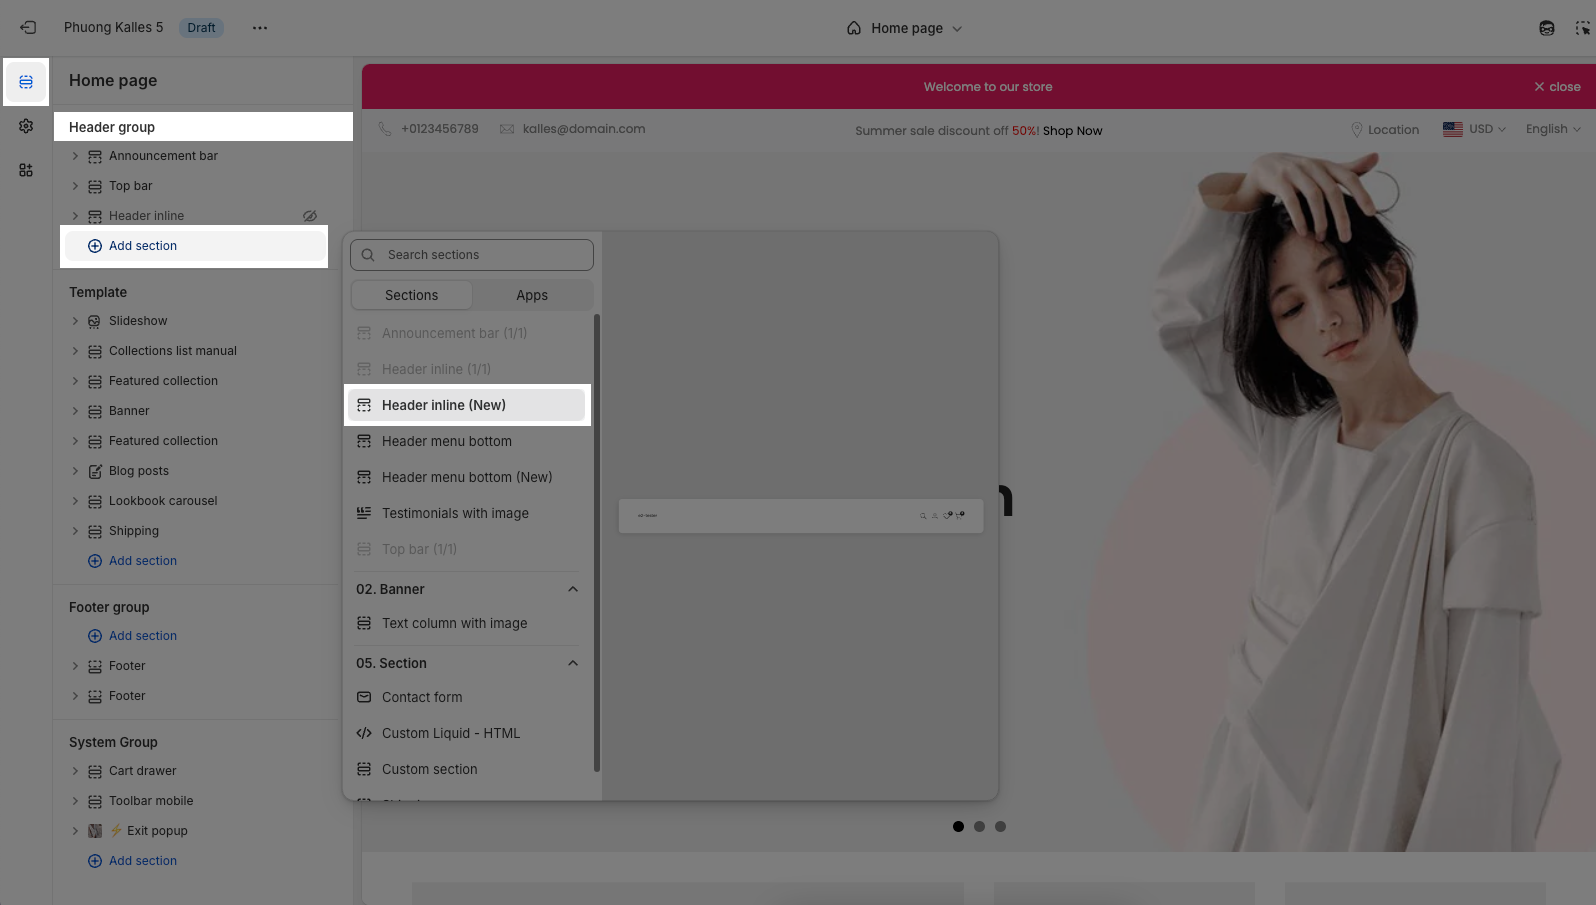Expand the Top bar tree item
1596x905 pixels.
[75, 186]
